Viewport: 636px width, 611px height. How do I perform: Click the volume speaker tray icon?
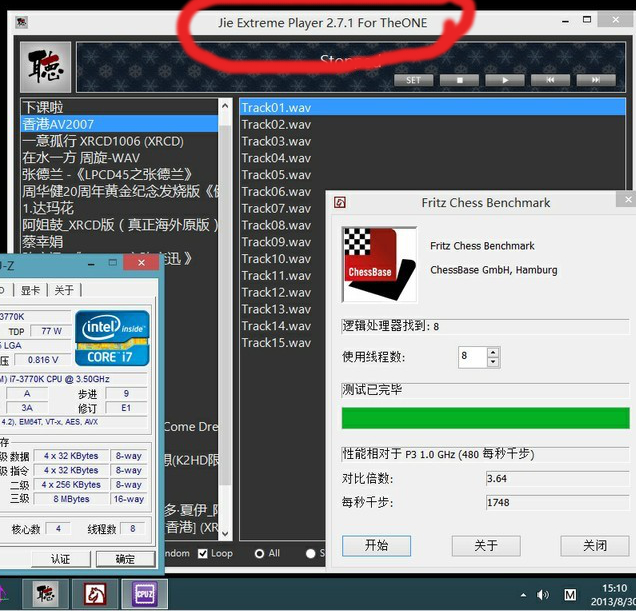[542, 595]
